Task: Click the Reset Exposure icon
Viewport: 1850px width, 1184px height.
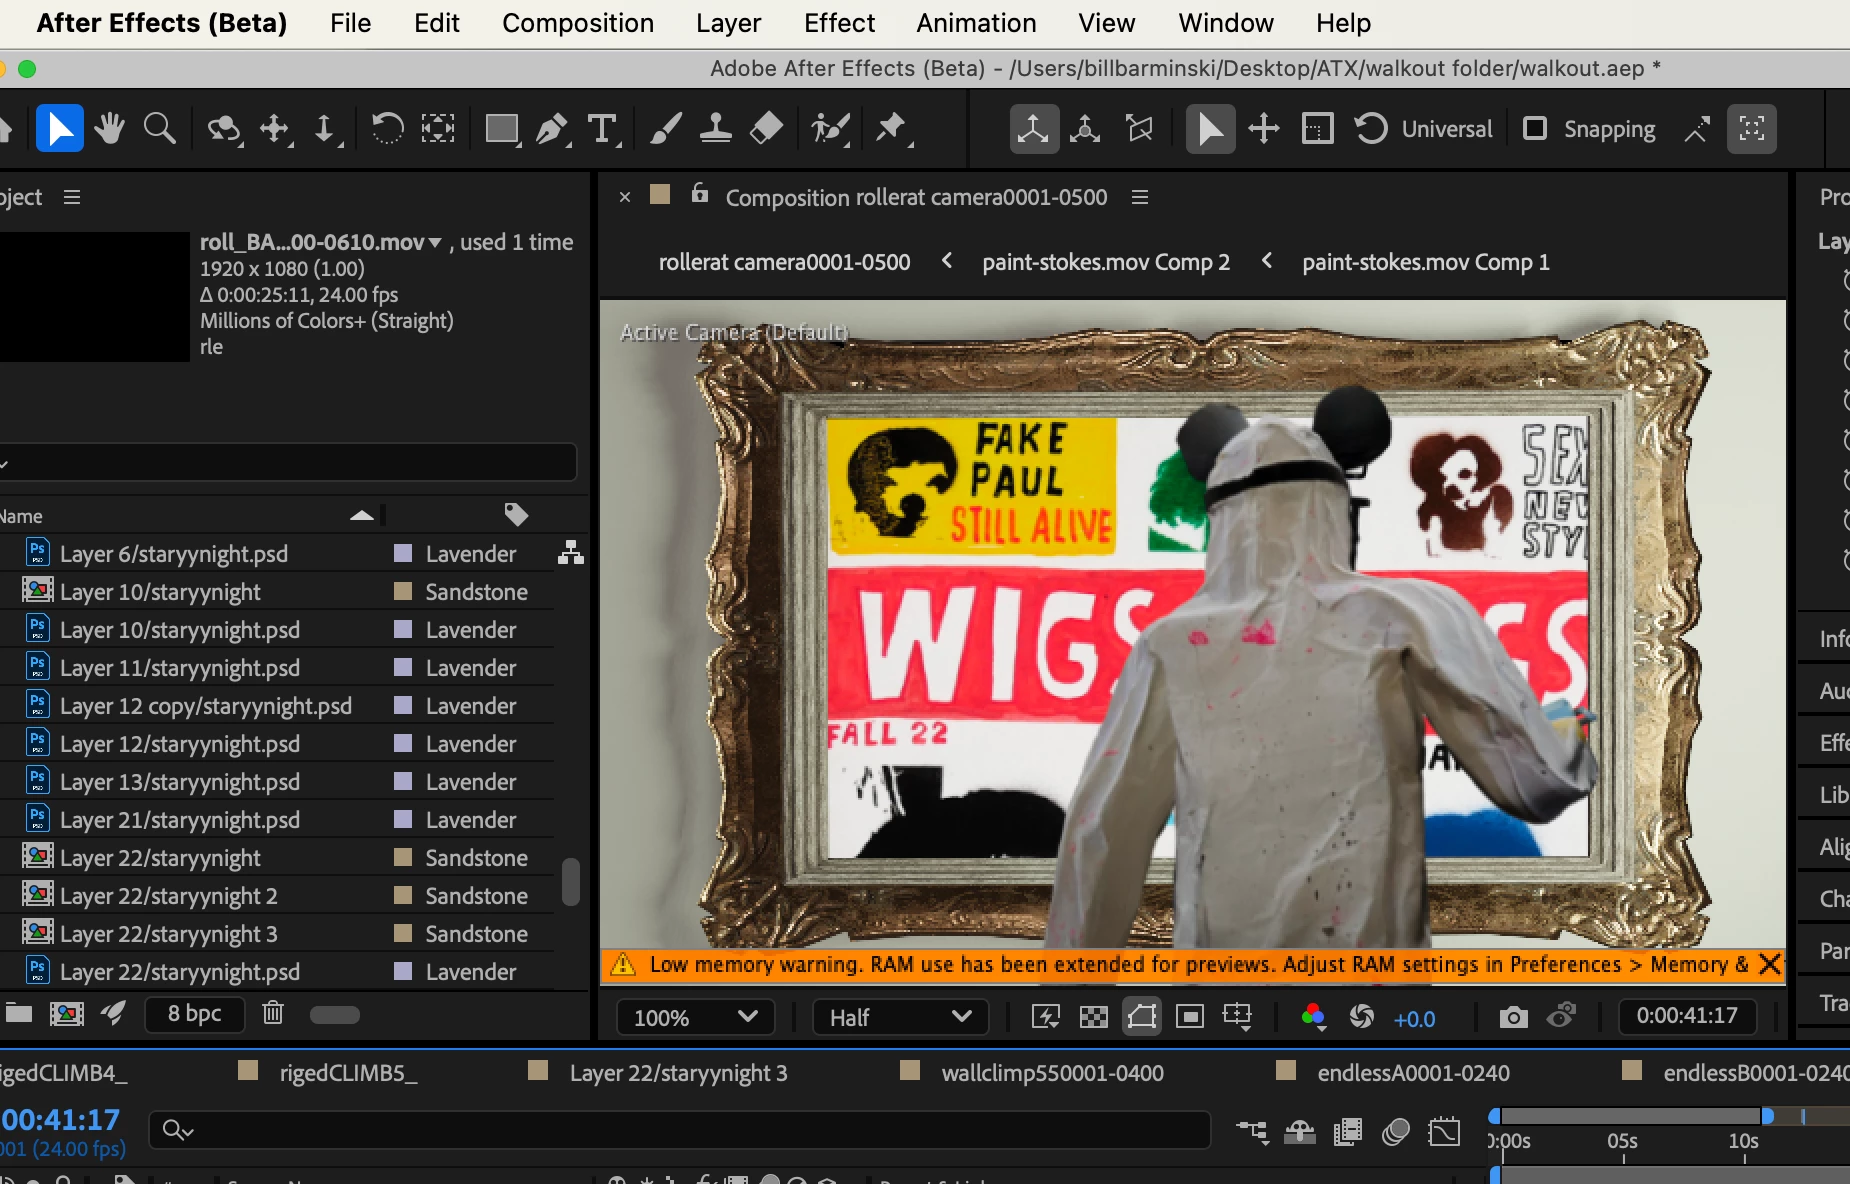Action: pyautogui.click(x=1361, y=1017)
